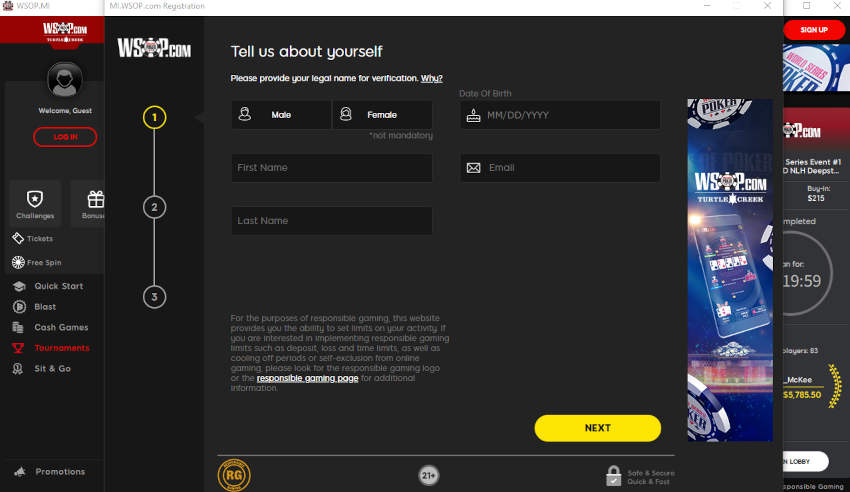Click the 21+ age badge

pyautogui.click(x=428, y=476)
